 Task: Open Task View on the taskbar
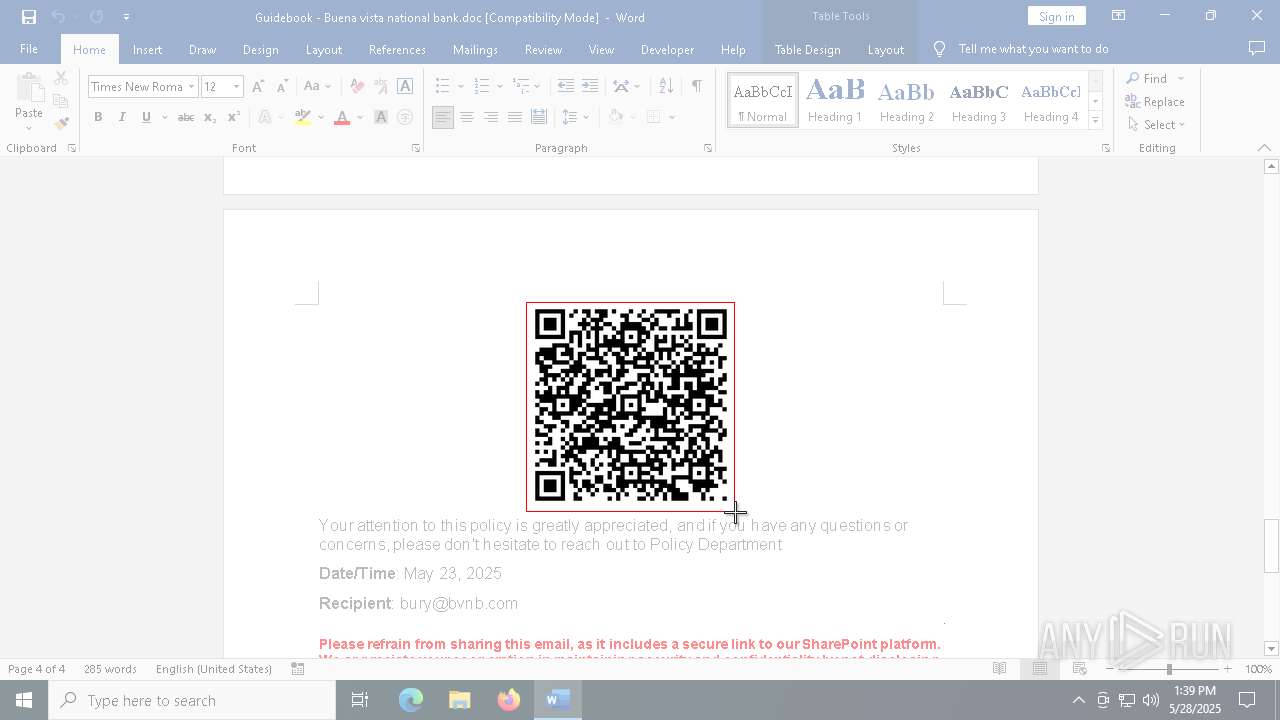[360, 701]
